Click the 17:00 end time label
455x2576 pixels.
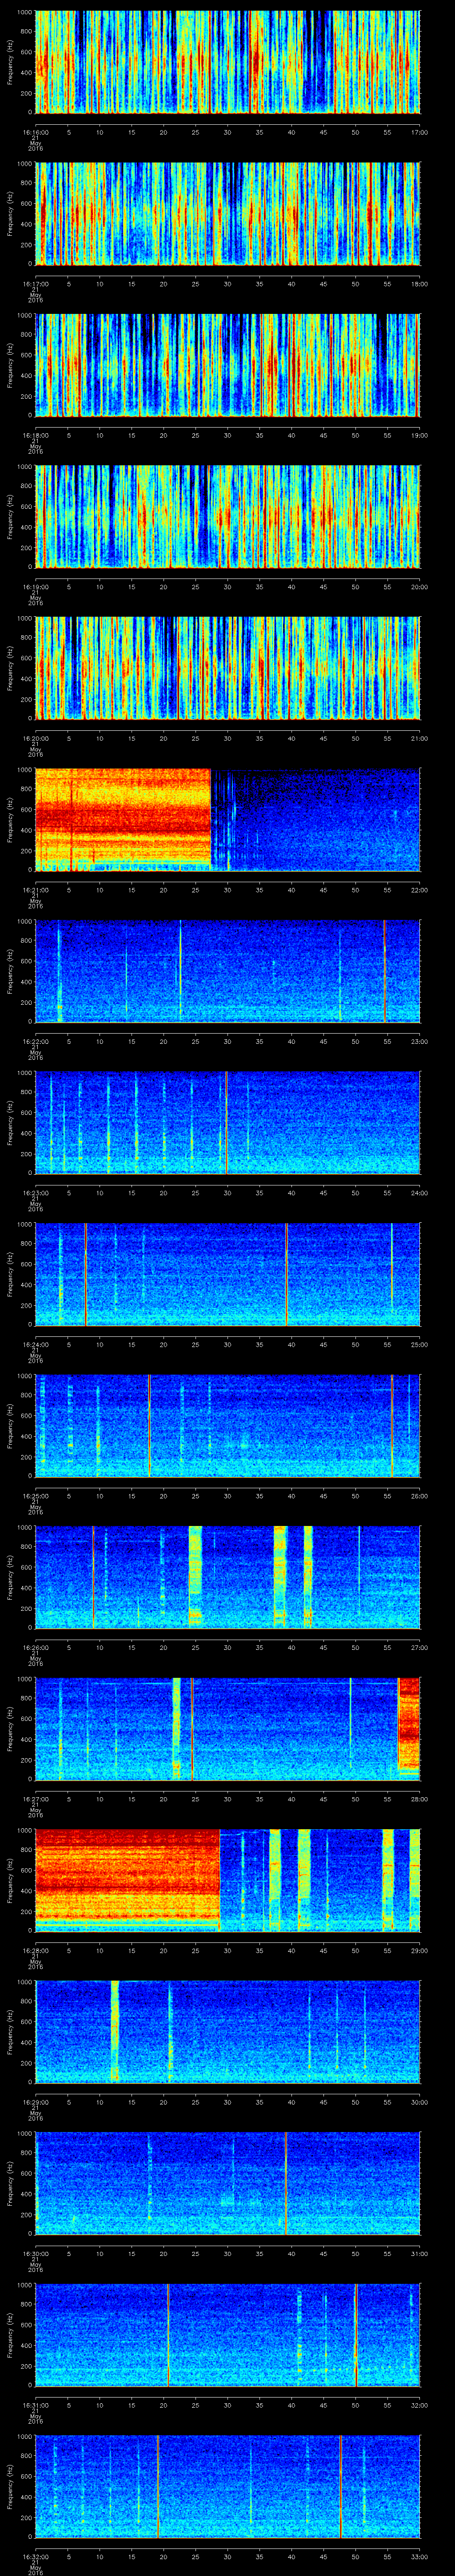(x=420, y=131)
